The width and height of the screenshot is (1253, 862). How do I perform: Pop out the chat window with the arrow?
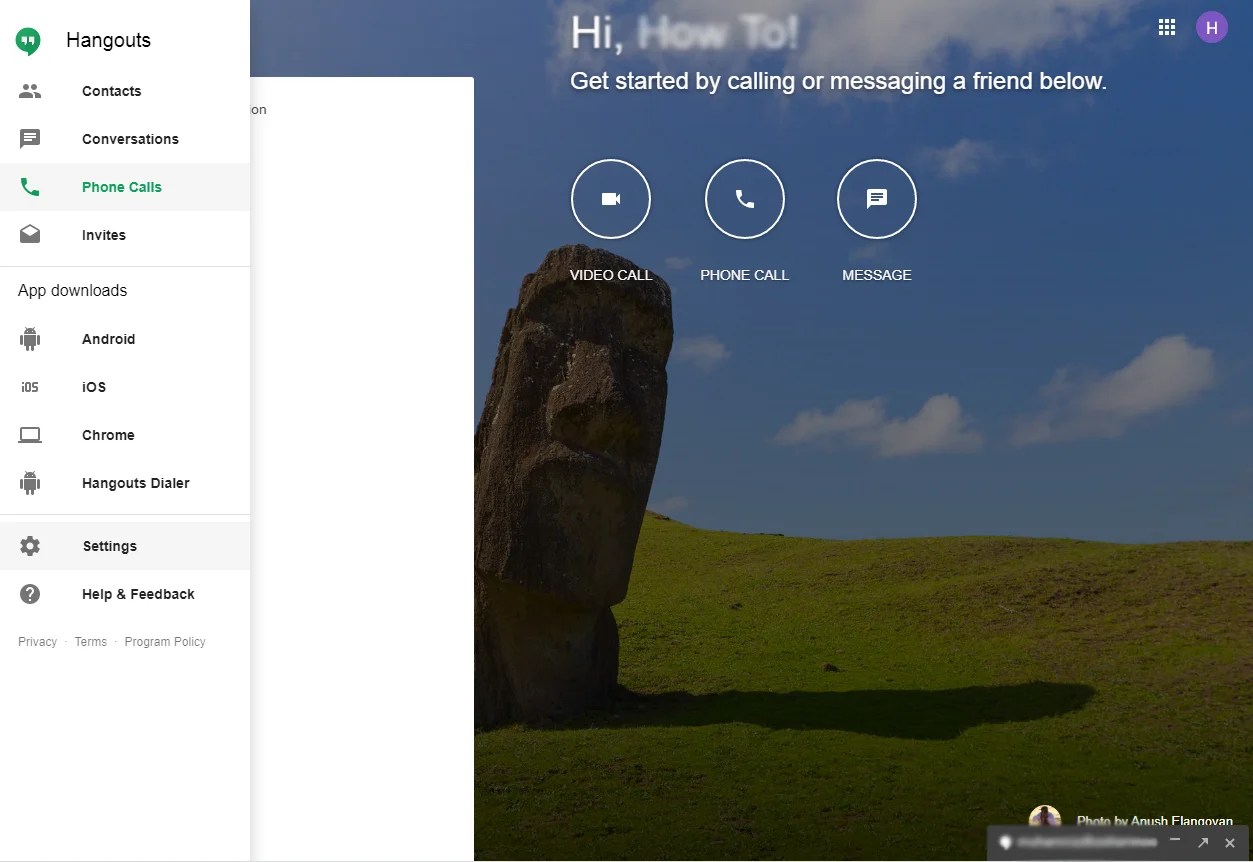(x=1203, y=843)
